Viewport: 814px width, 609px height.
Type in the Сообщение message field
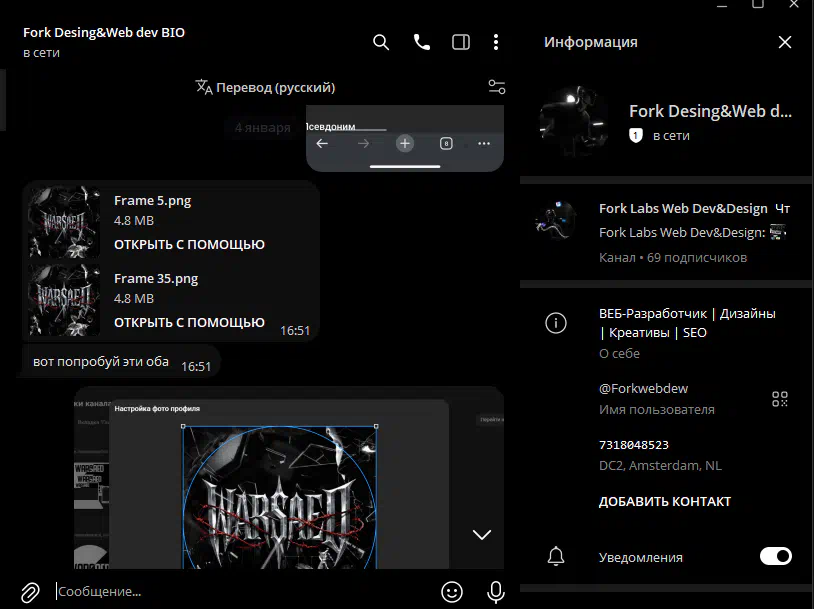point(240,592)
